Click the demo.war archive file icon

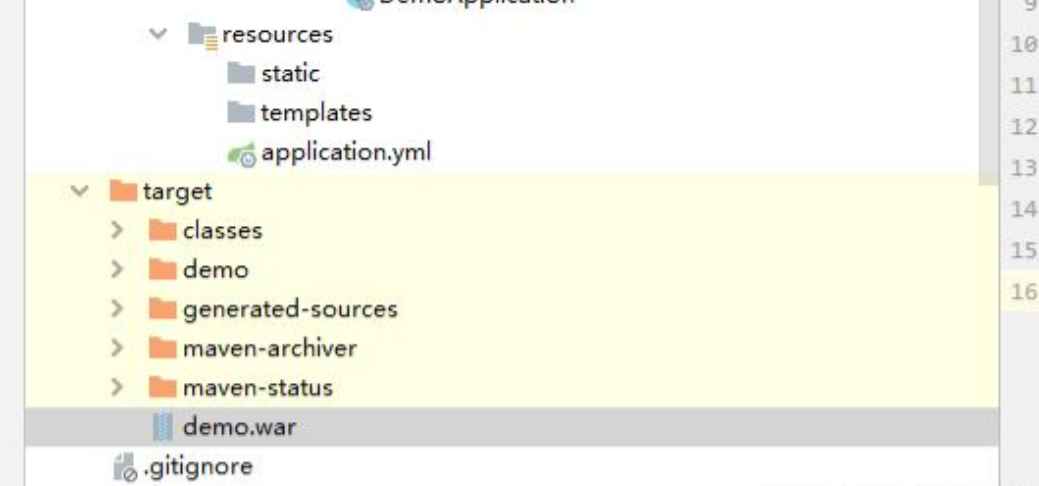tap(162, 427)
